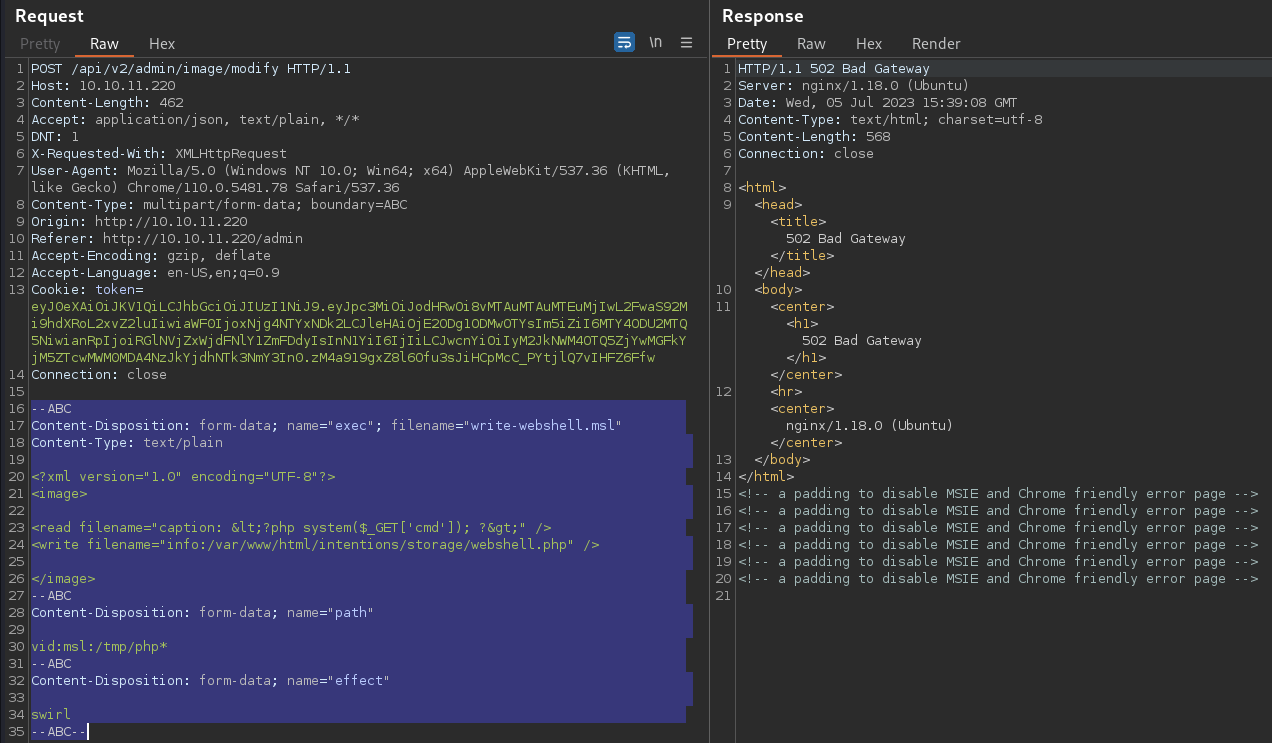Click the Response panel title
Image resolution: width=1272 pixels, height=743 pixels.
click(x=763, y=16)
